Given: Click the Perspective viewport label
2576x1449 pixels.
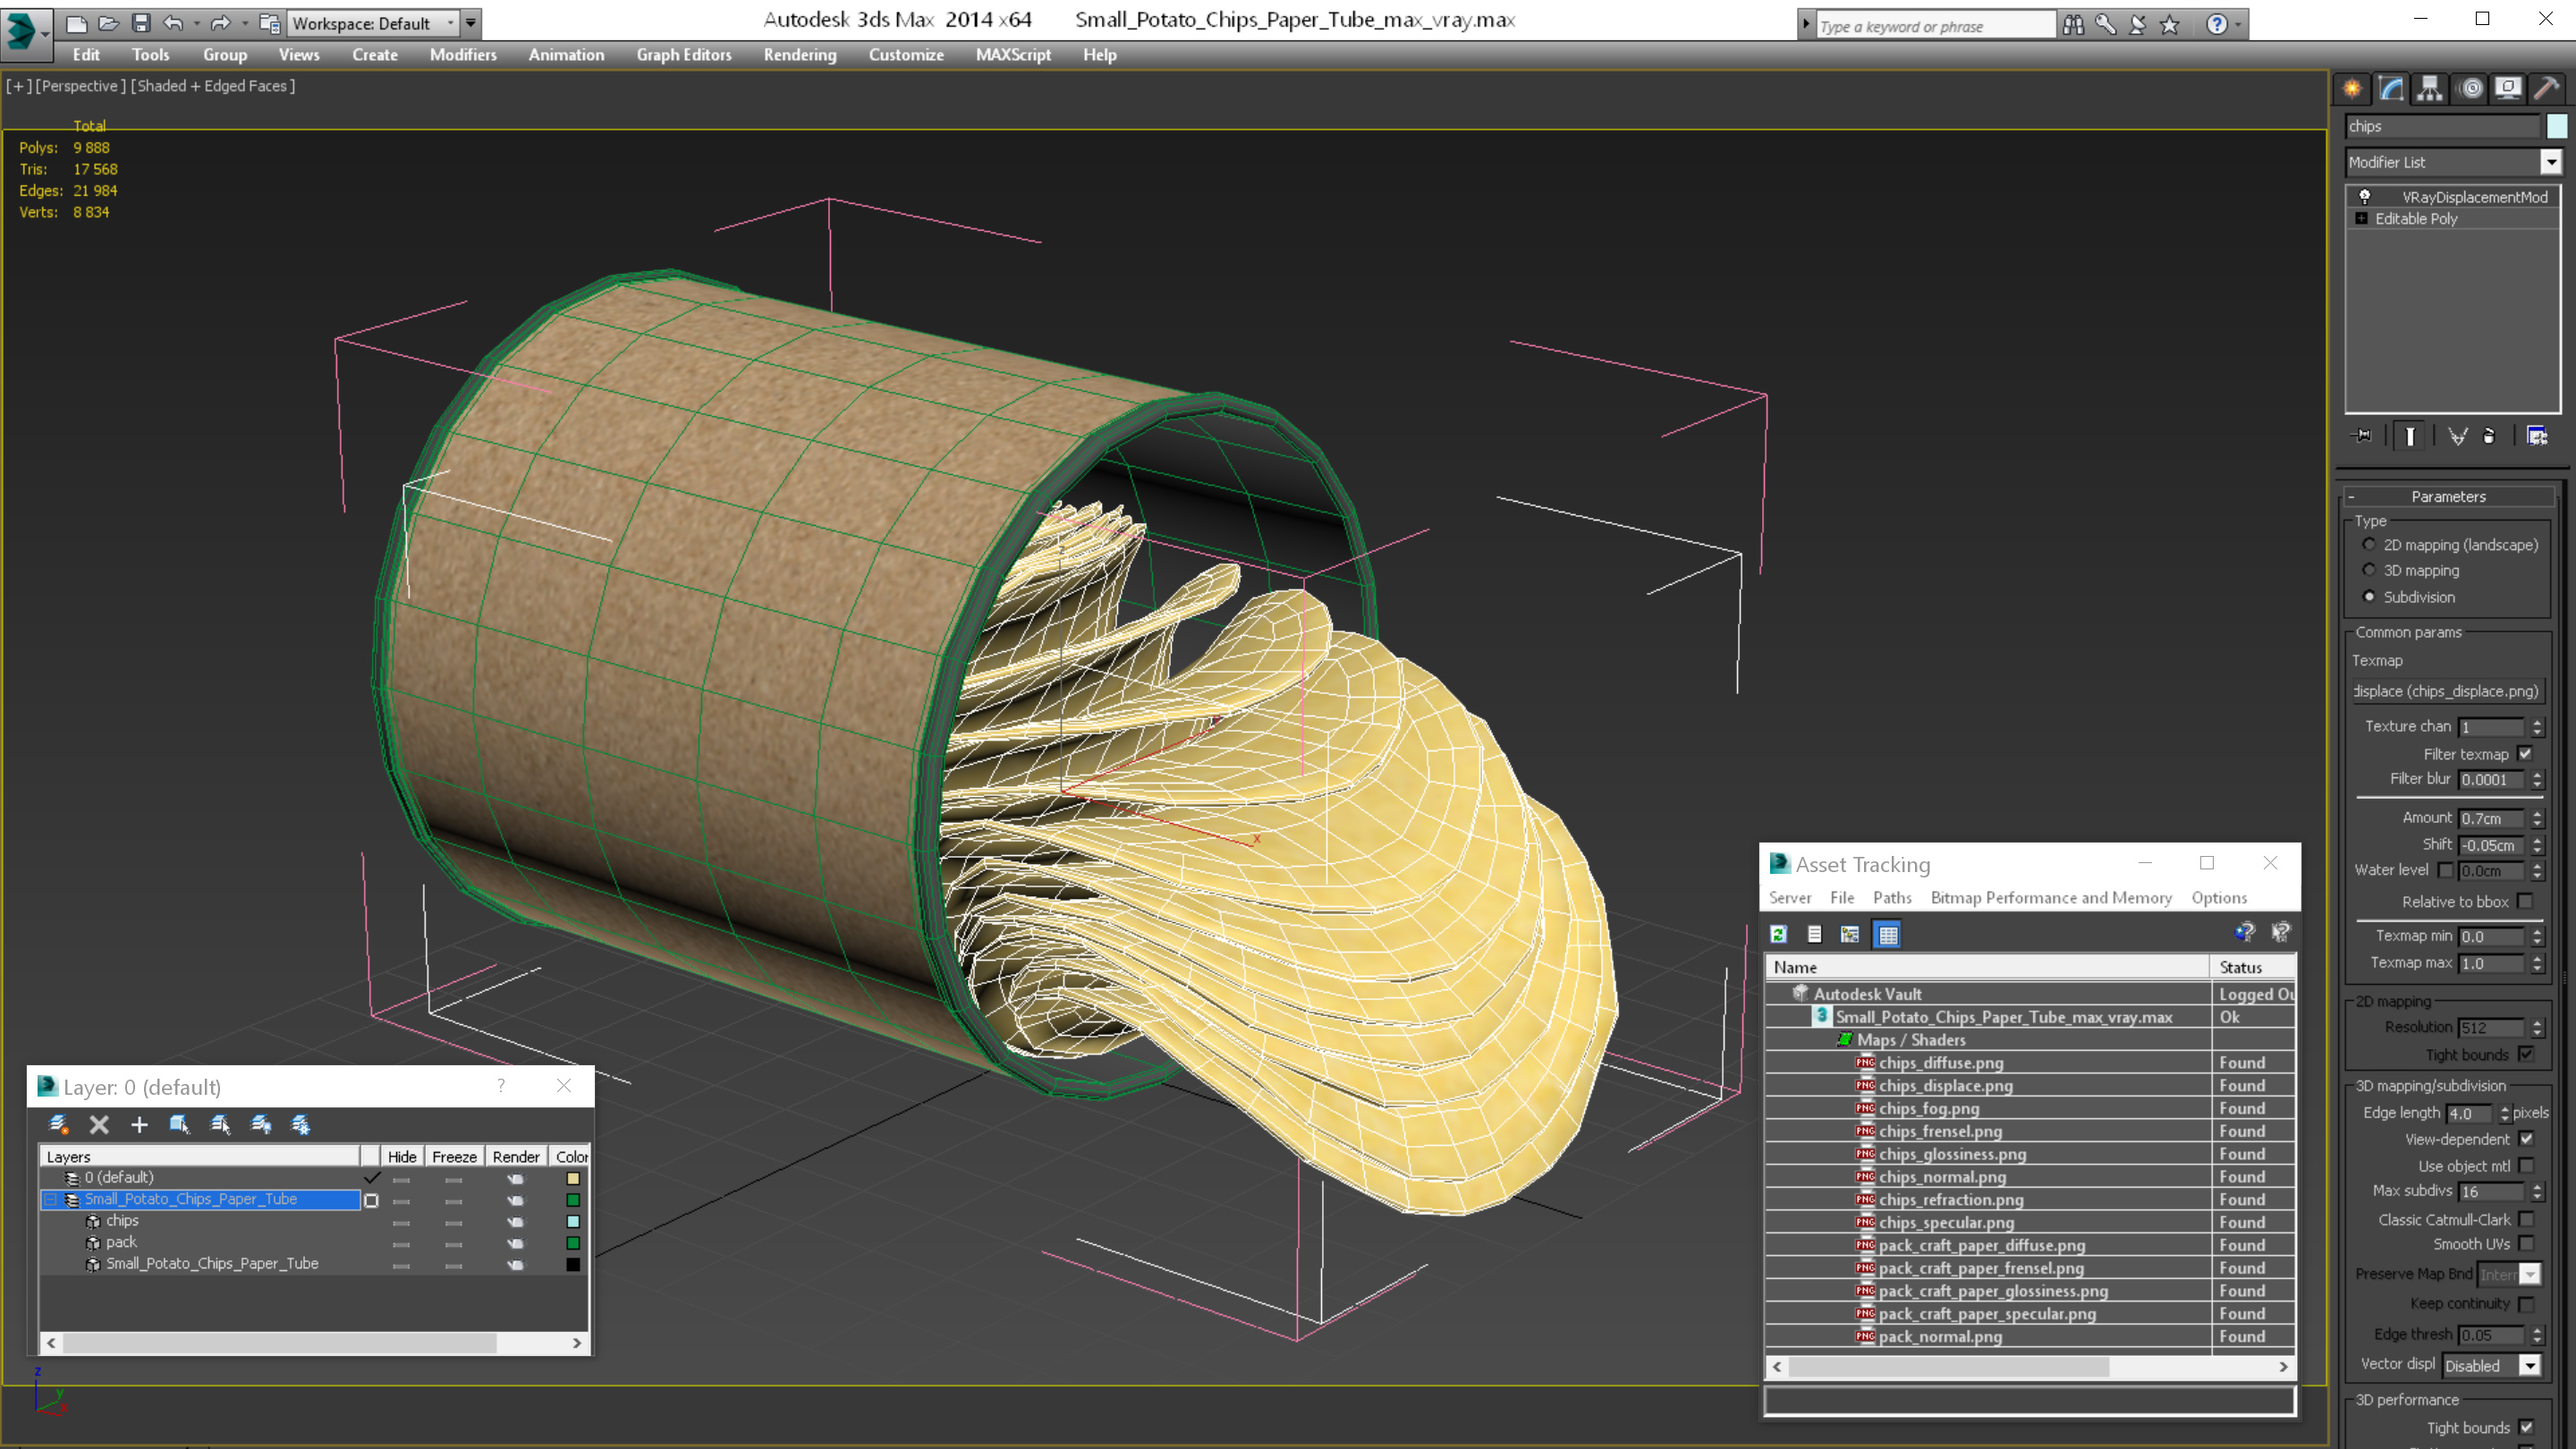Looking at the screenshot, I should (80, 86).
